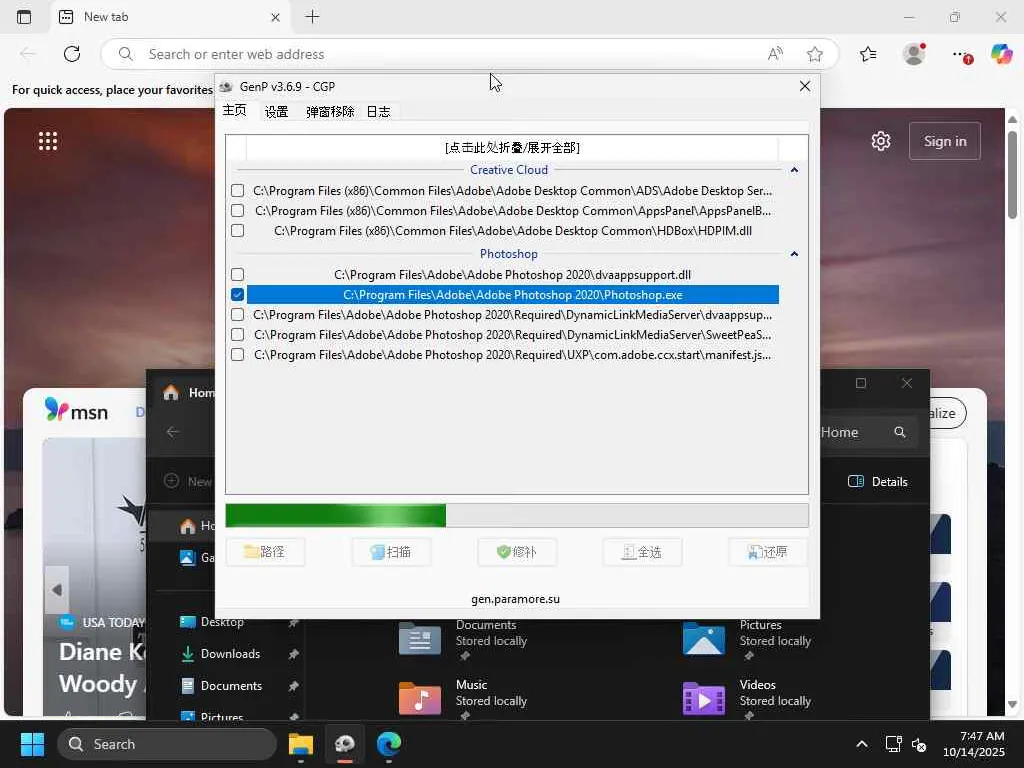Go to previous MSN news slide
1024x768 pixels.
pyautogui.click(x=57, y=590)
